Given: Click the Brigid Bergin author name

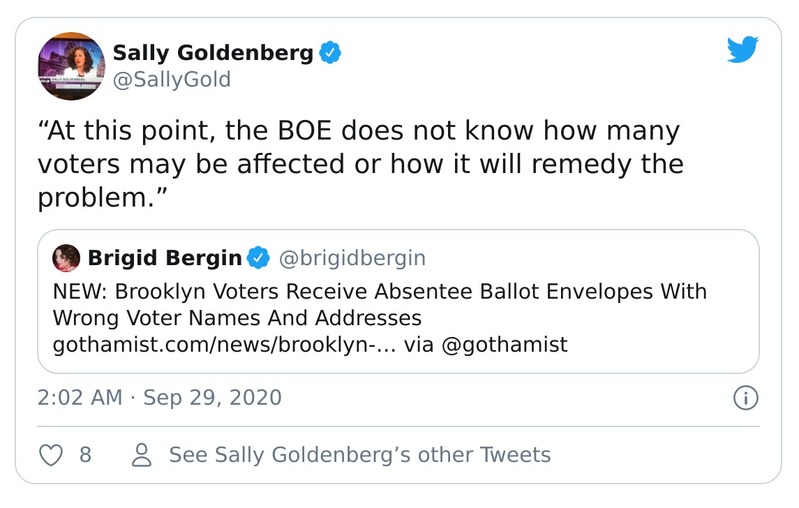Looking at the screenshot, I should pyautogui.click(x=165, y=258).
